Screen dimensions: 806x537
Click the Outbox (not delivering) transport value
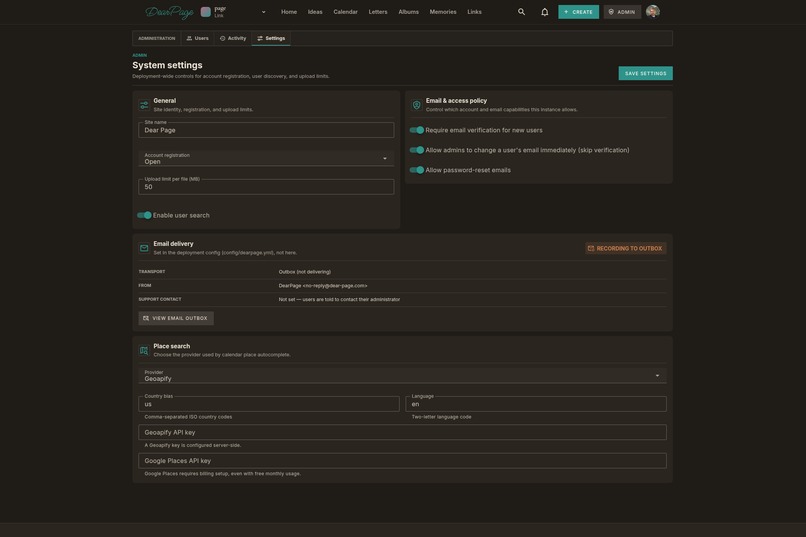[305, 271]
